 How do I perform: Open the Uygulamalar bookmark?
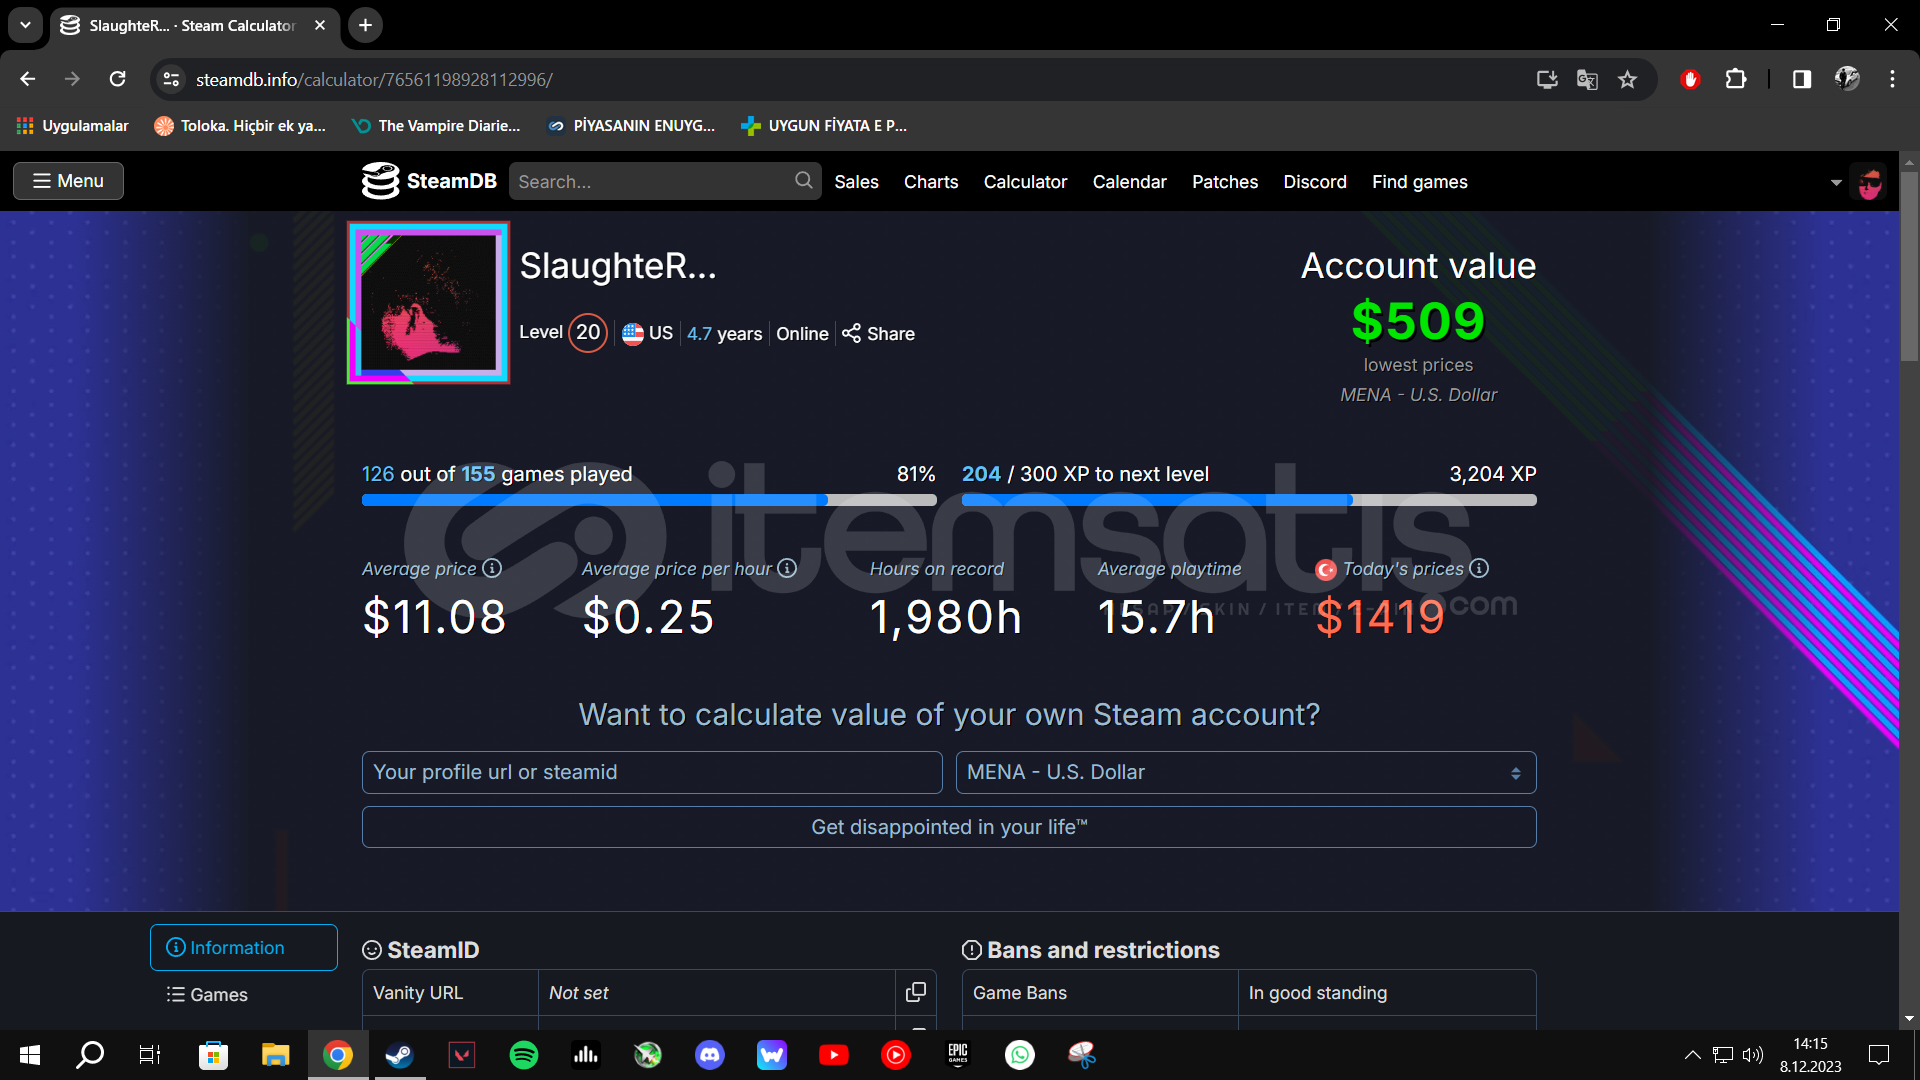click(73, 125)
